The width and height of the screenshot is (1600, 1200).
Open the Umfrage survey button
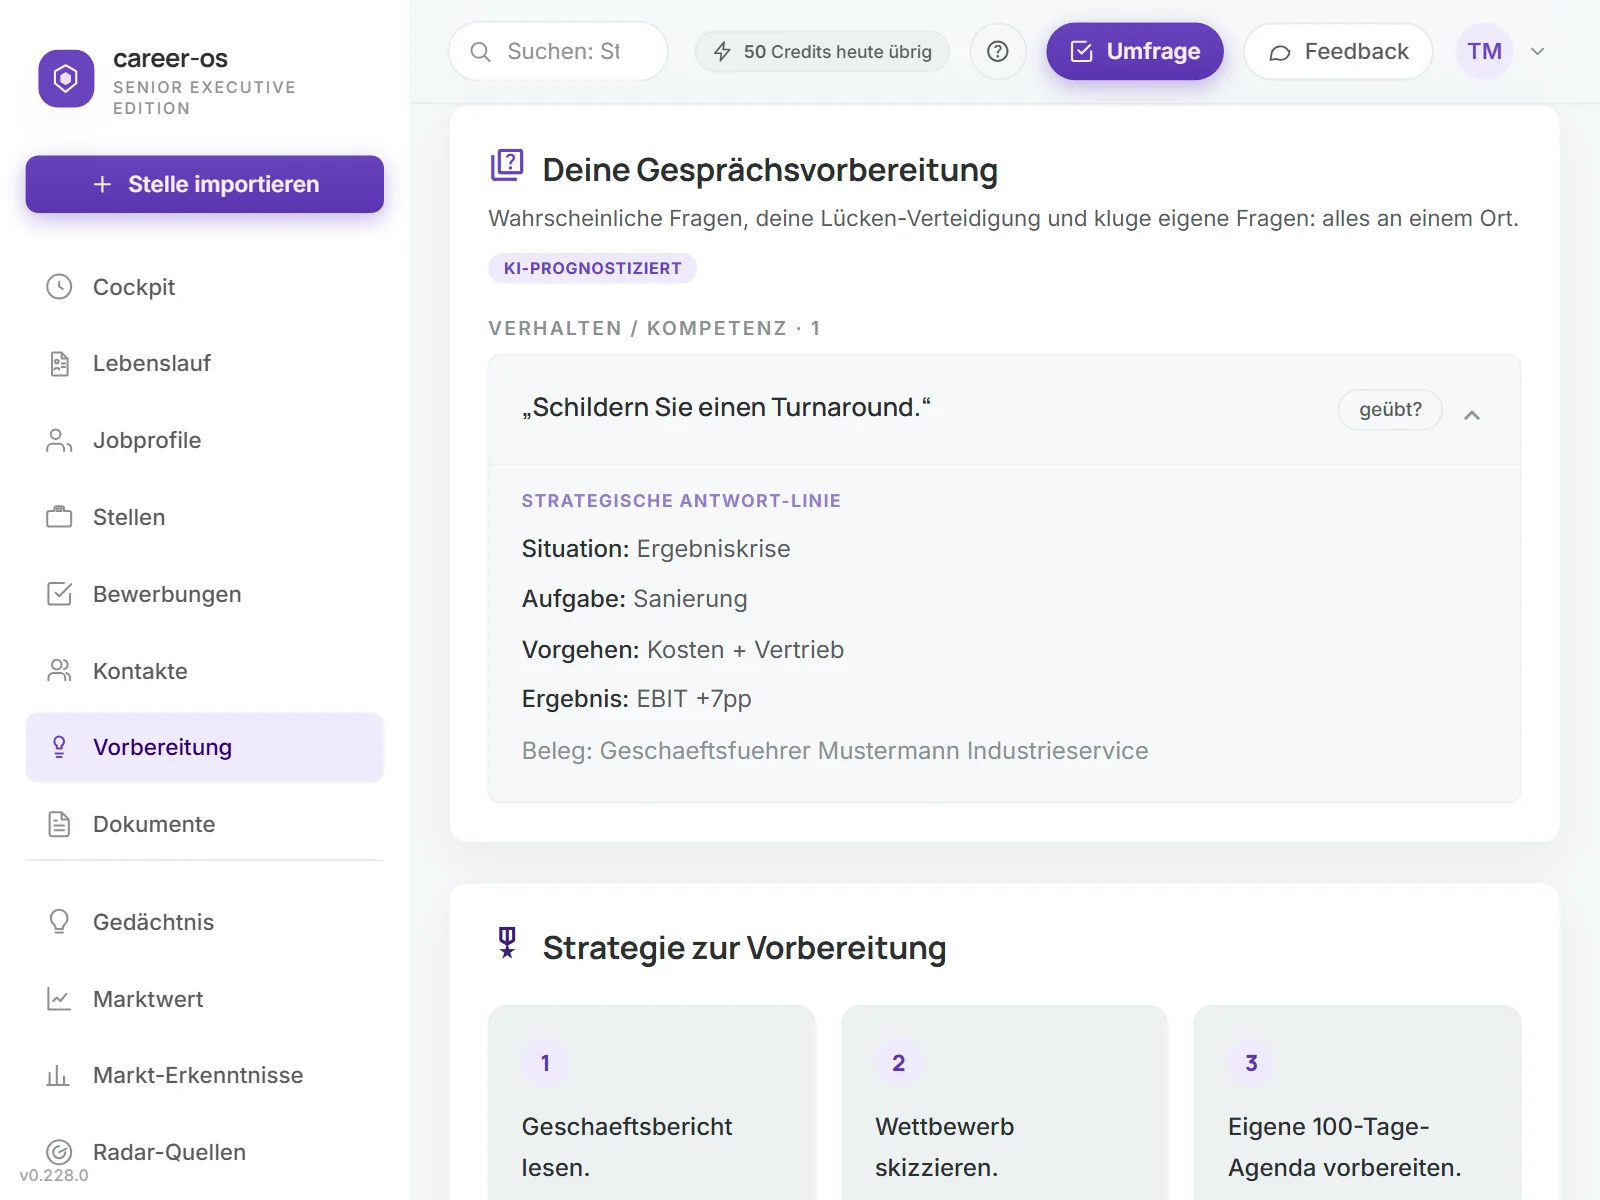point(1135,52)
